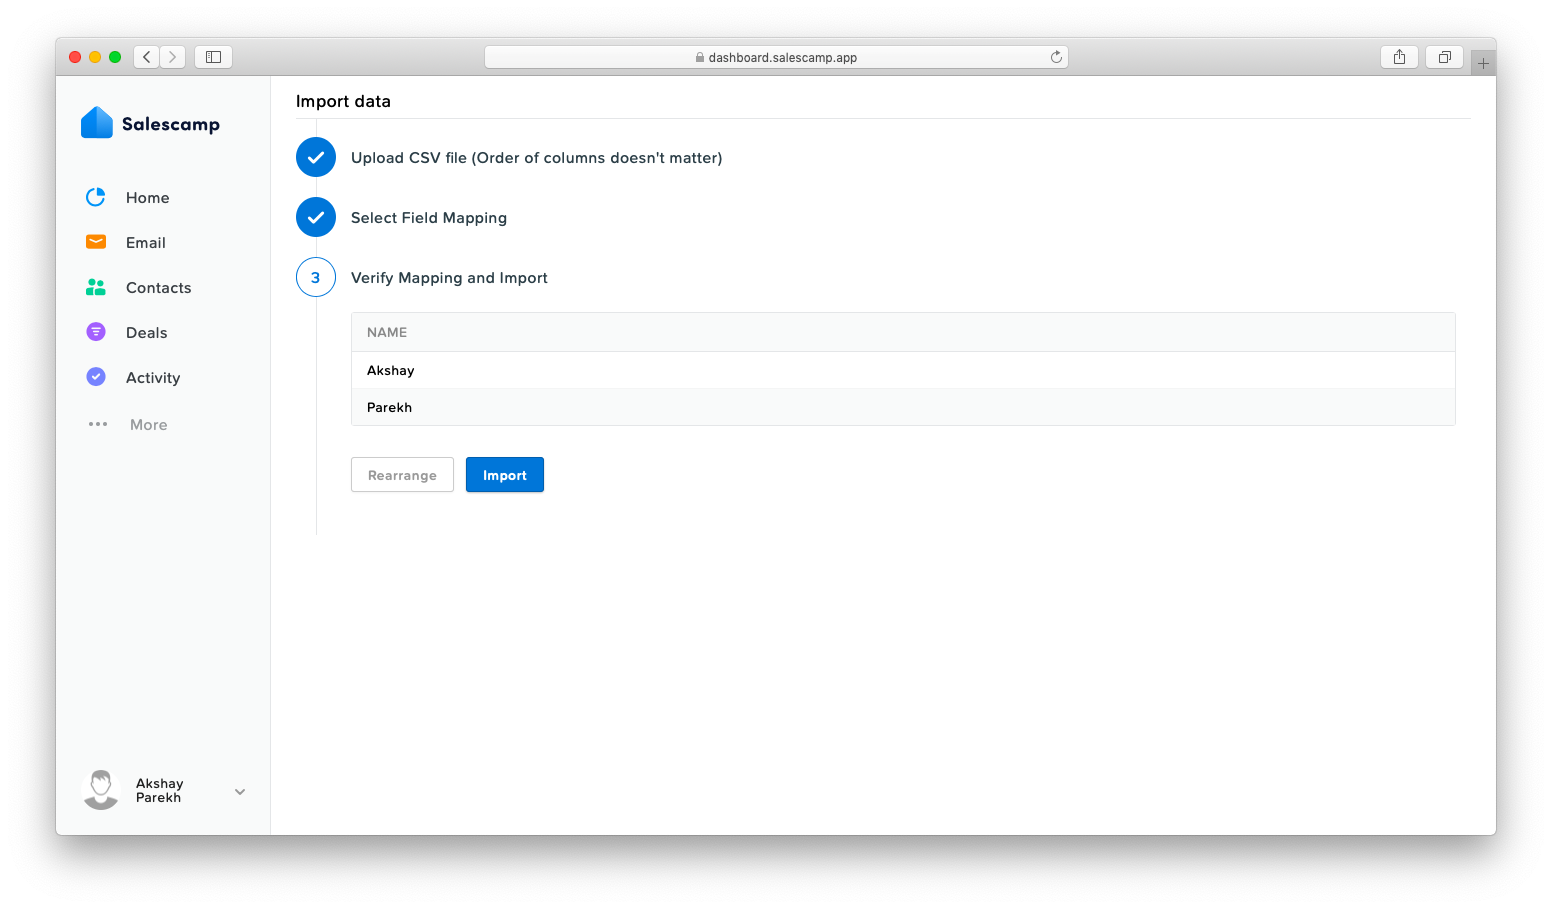
Task: Open a new tab with plus button
Action: pos(1483,63)
